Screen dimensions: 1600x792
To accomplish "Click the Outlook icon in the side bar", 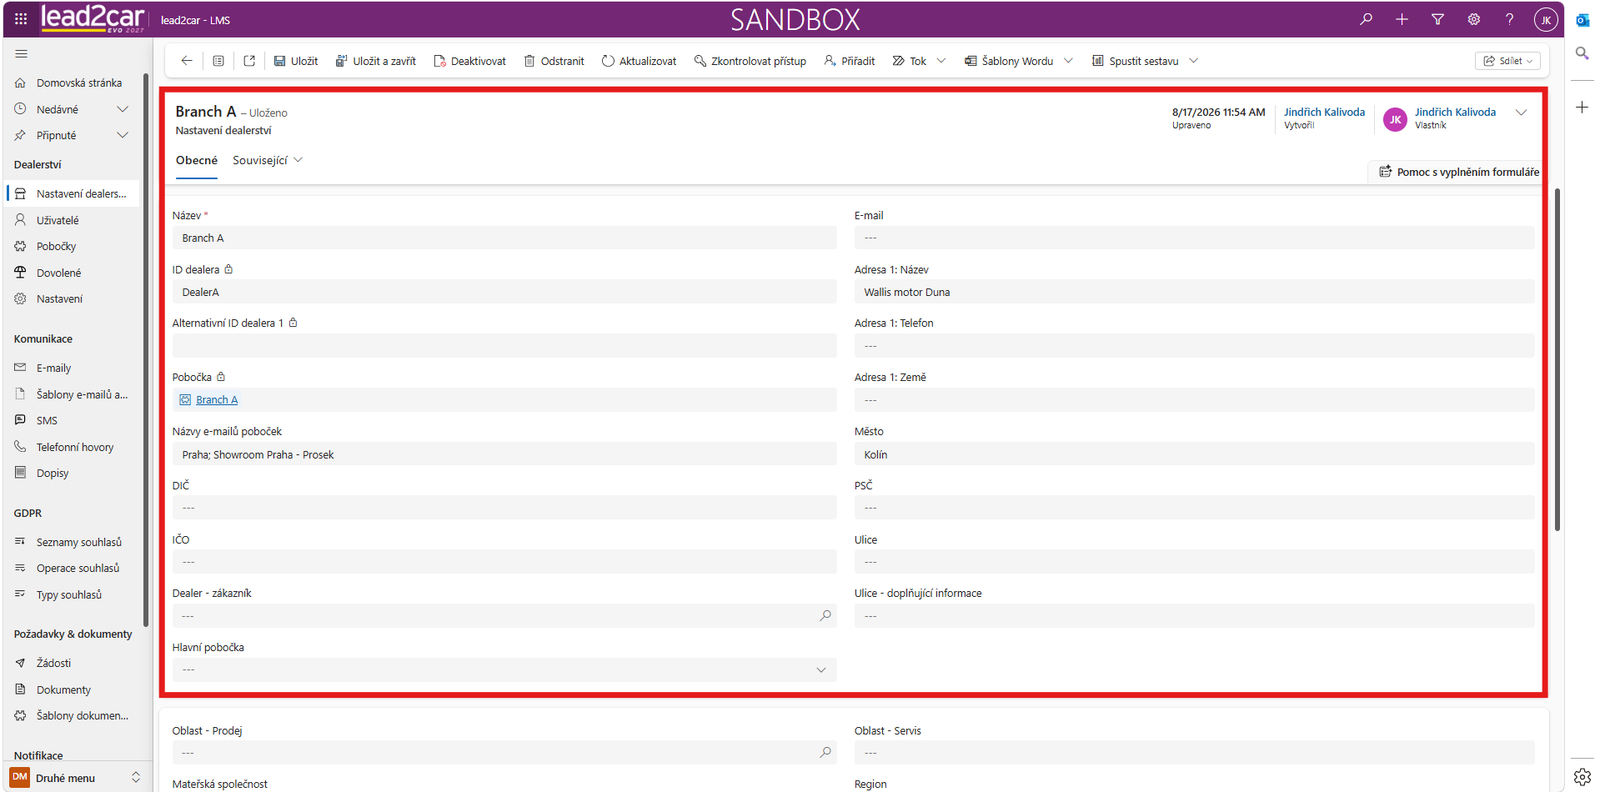I will [x=1582, y=20].
